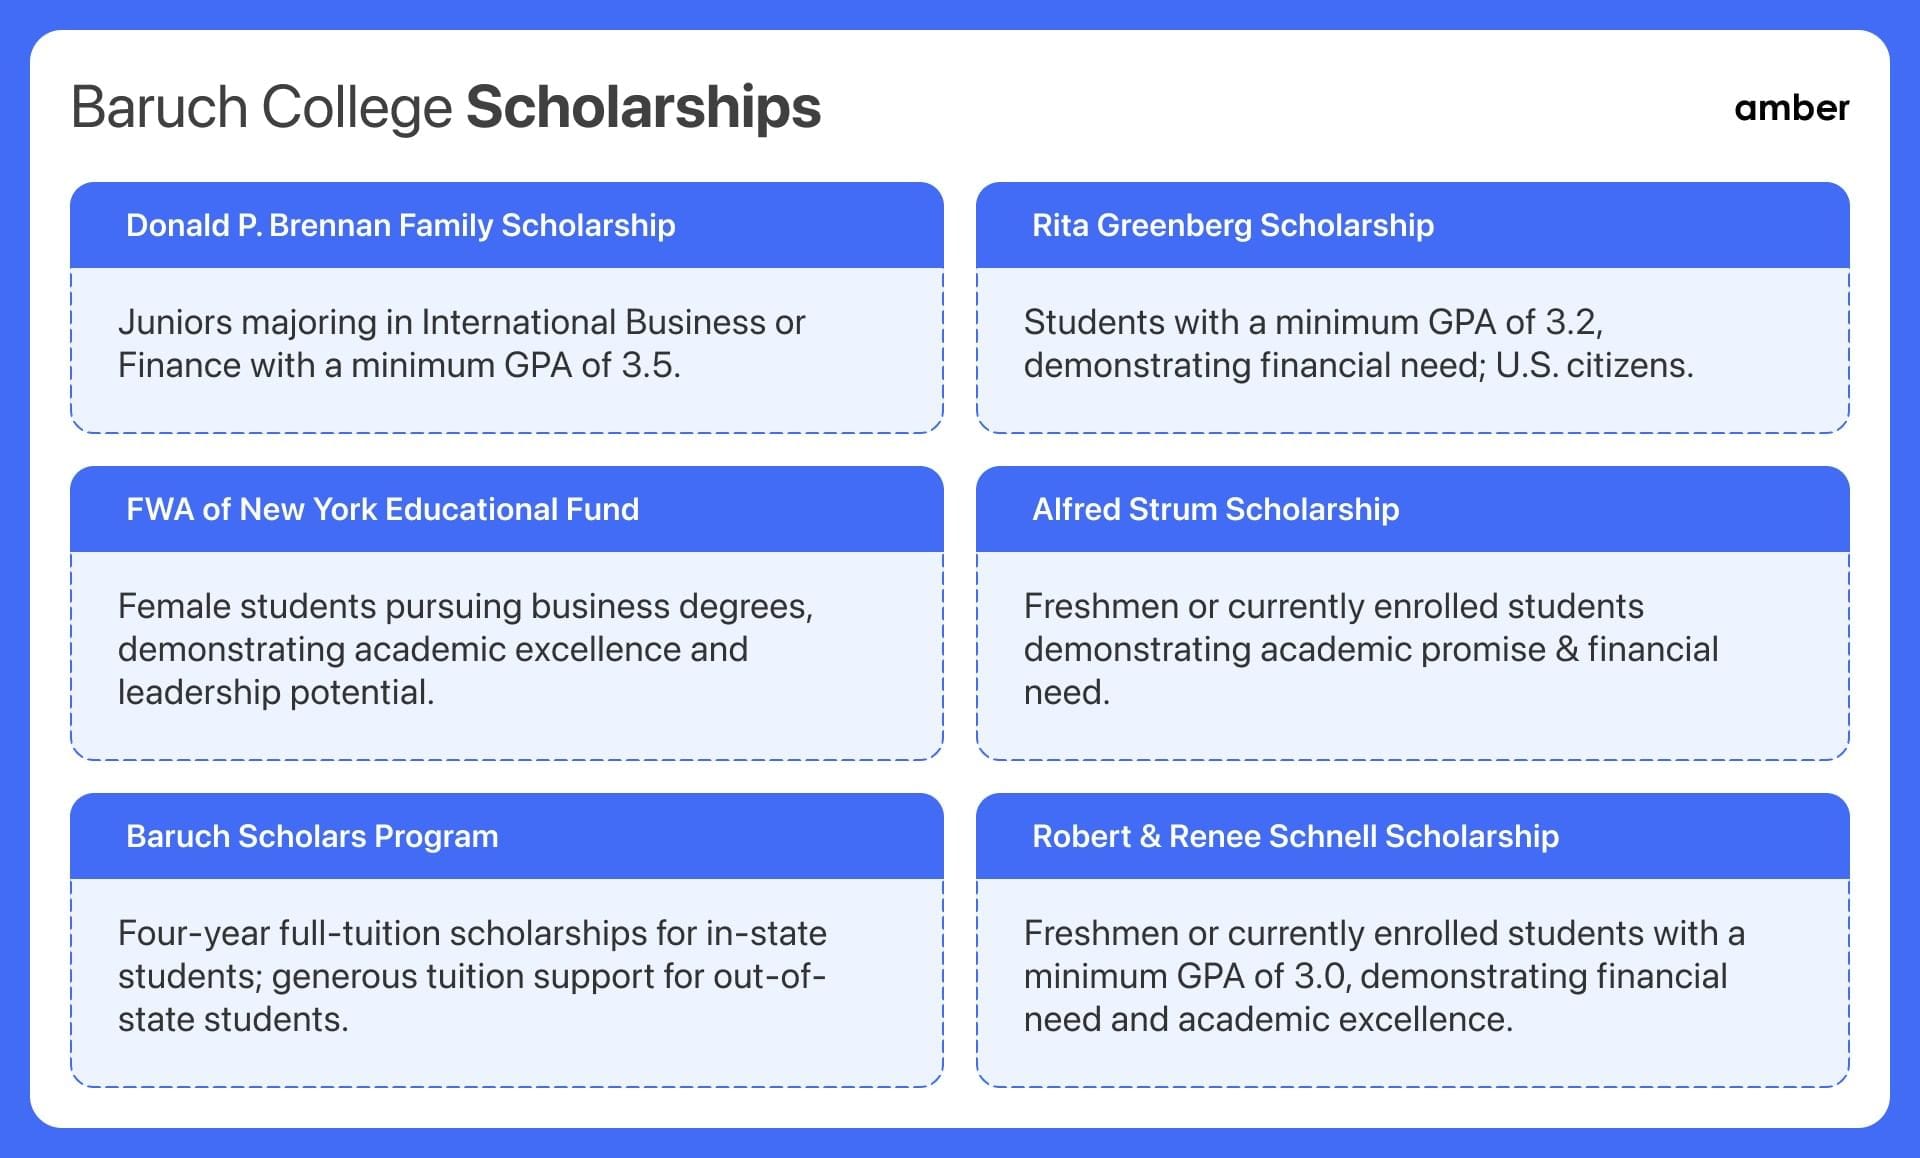Click the minimum GPA of 3.0 description

point(1384,976)
